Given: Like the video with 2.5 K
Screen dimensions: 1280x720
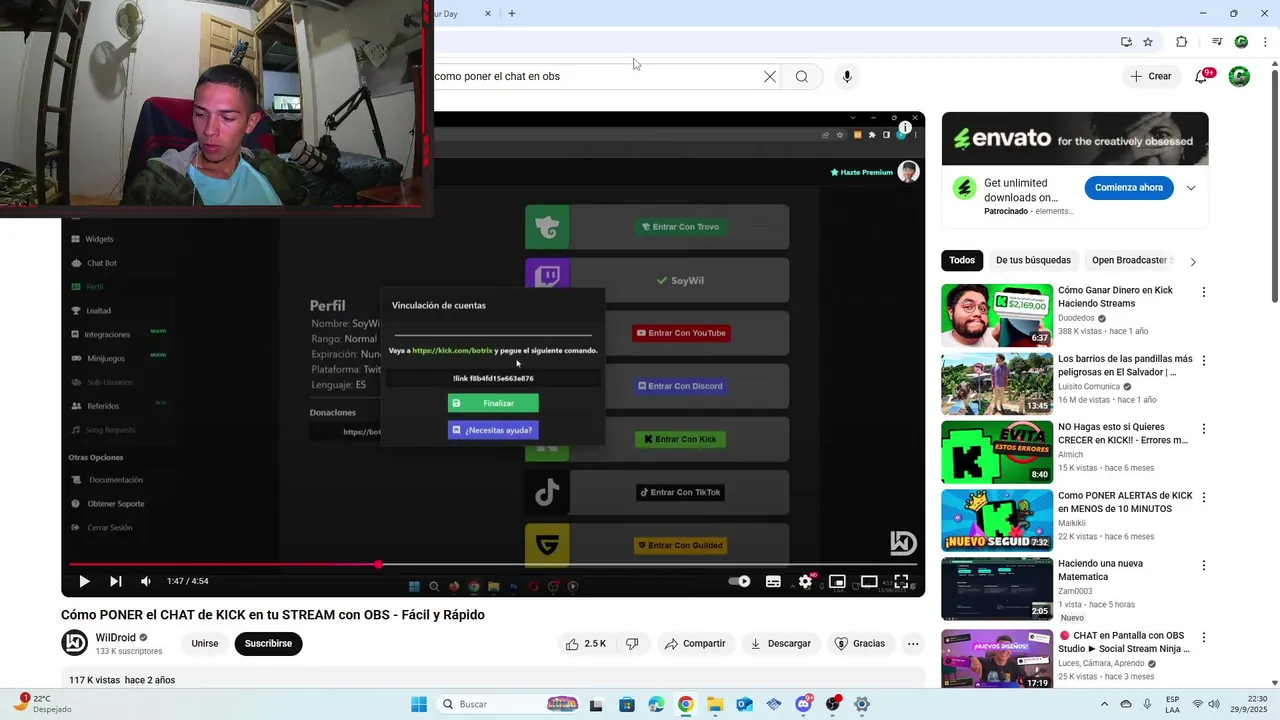Looking at the screenshot, I should tap(586, 643).
